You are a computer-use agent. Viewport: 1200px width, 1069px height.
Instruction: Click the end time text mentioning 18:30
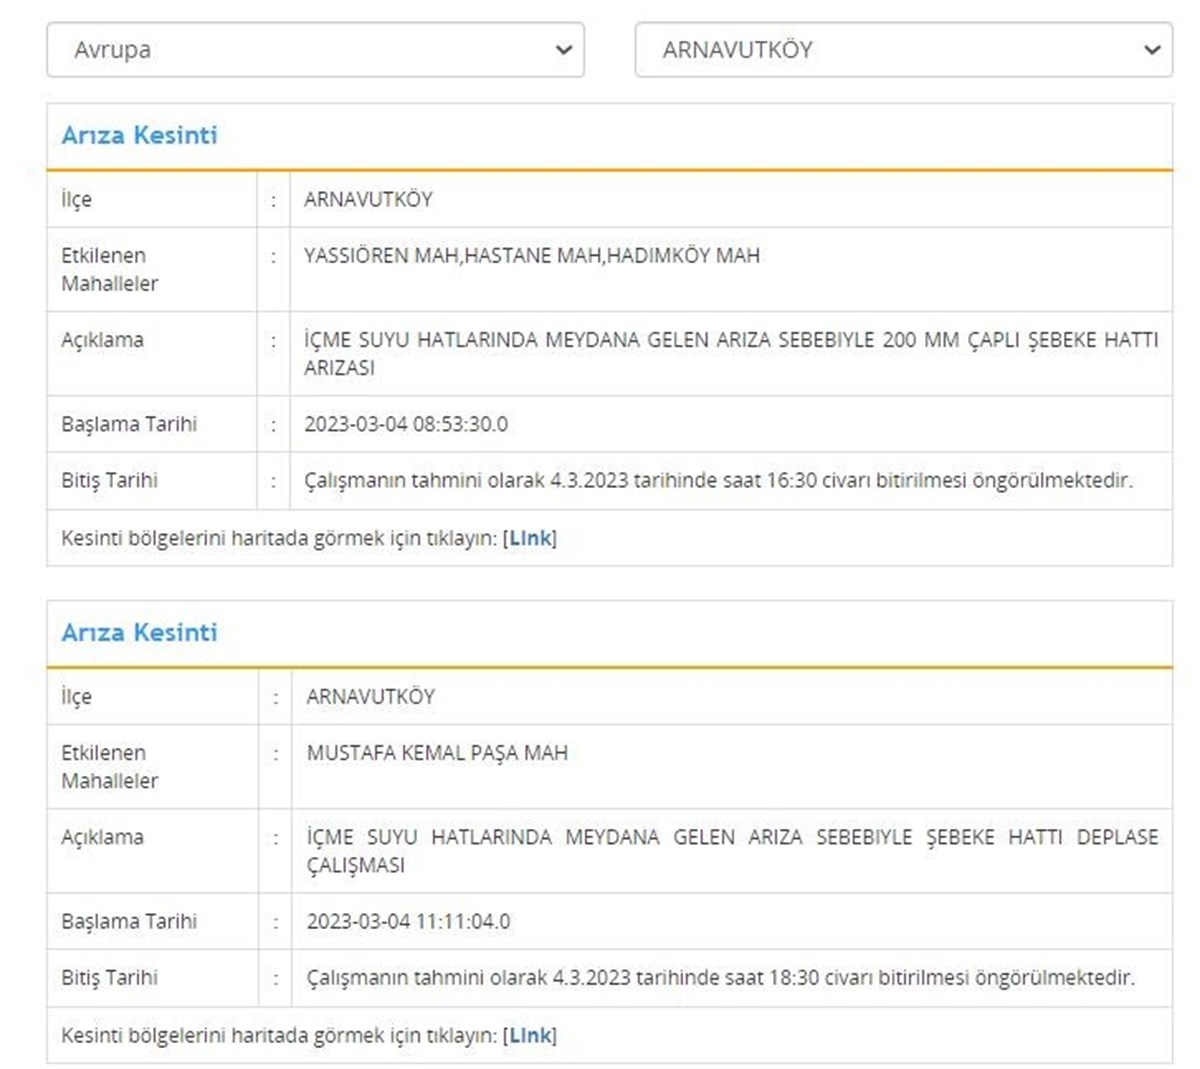click(720, 977)
